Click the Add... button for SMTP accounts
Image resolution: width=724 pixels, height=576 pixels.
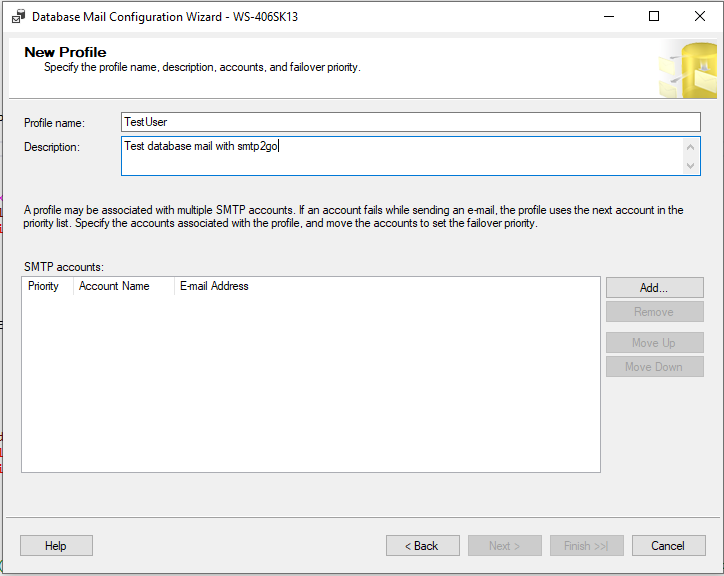click(654, 288)
